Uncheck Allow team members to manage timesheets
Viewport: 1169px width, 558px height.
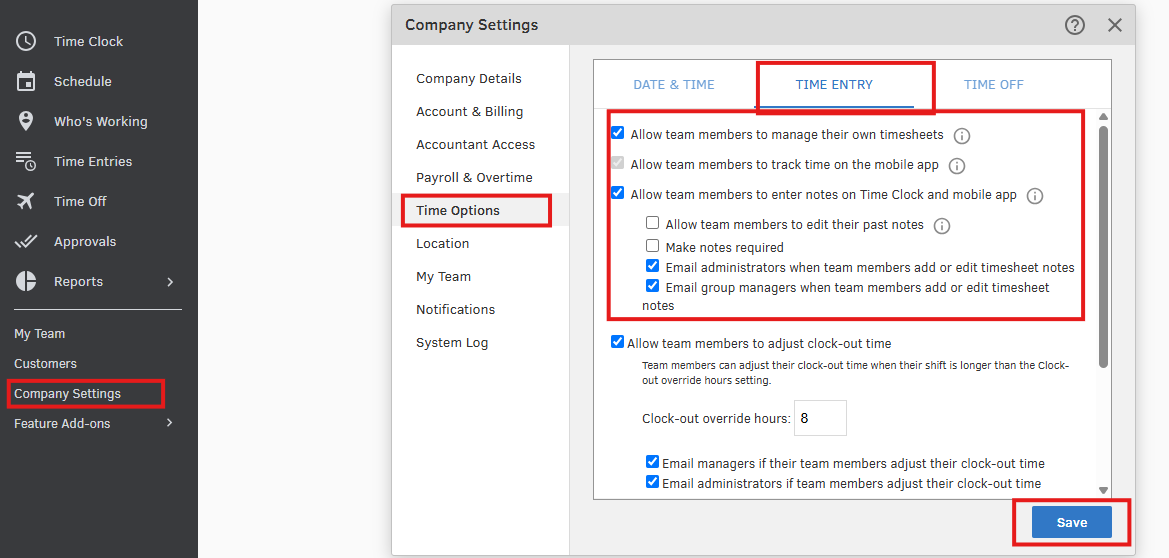(x=618, y=134)
